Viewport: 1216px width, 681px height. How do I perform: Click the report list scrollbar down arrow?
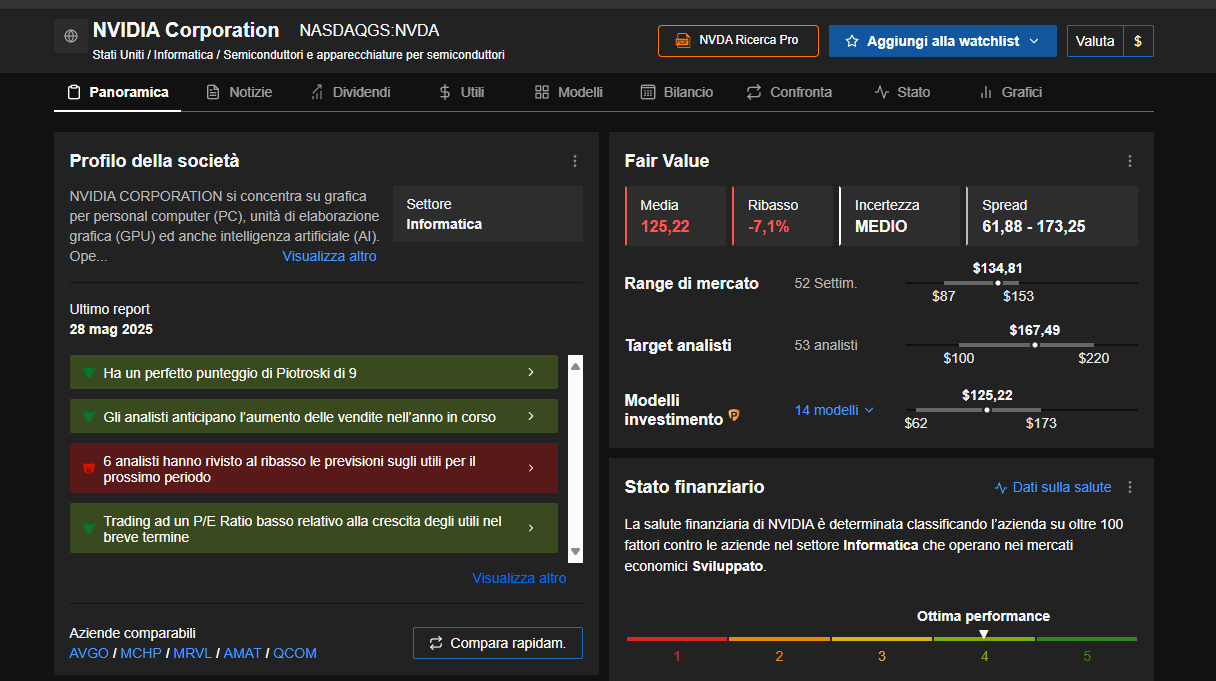click(x=575, y=552)
